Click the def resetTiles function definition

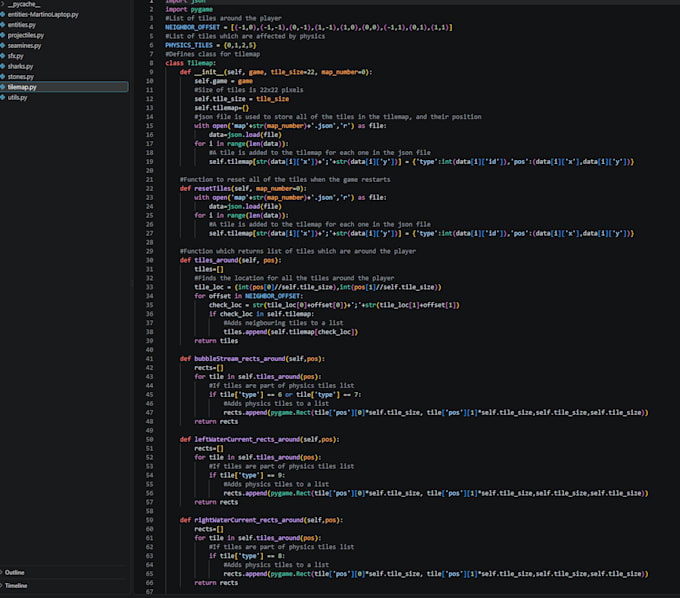pyautogui.click(x=243, y=189)
